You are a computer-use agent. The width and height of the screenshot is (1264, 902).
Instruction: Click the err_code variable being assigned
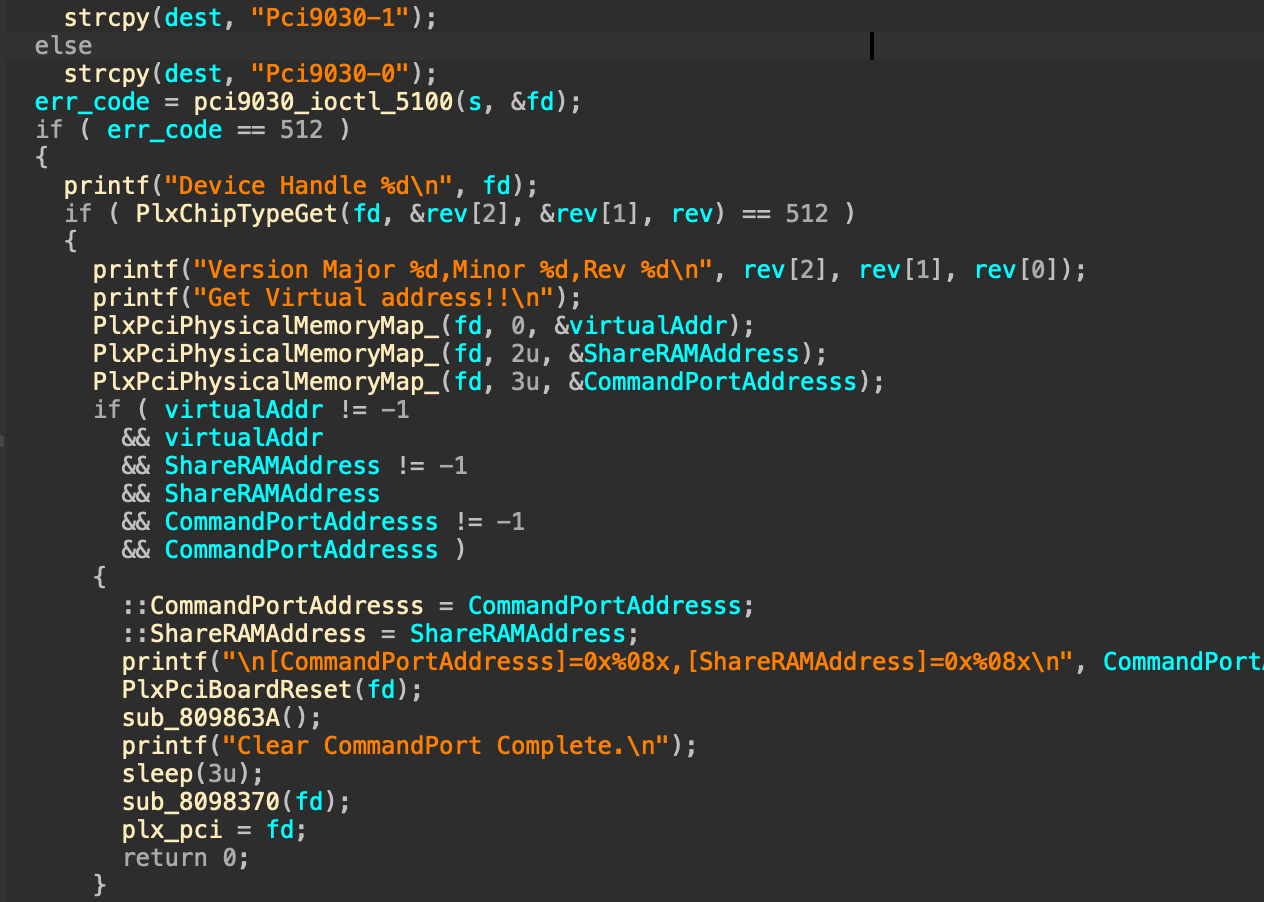point(92,102)
